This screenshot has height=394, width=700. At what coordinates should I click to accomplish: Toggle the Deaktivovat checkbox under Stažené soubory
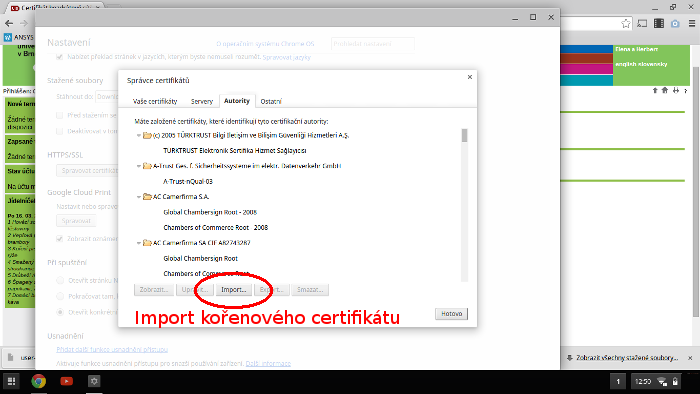59,131
